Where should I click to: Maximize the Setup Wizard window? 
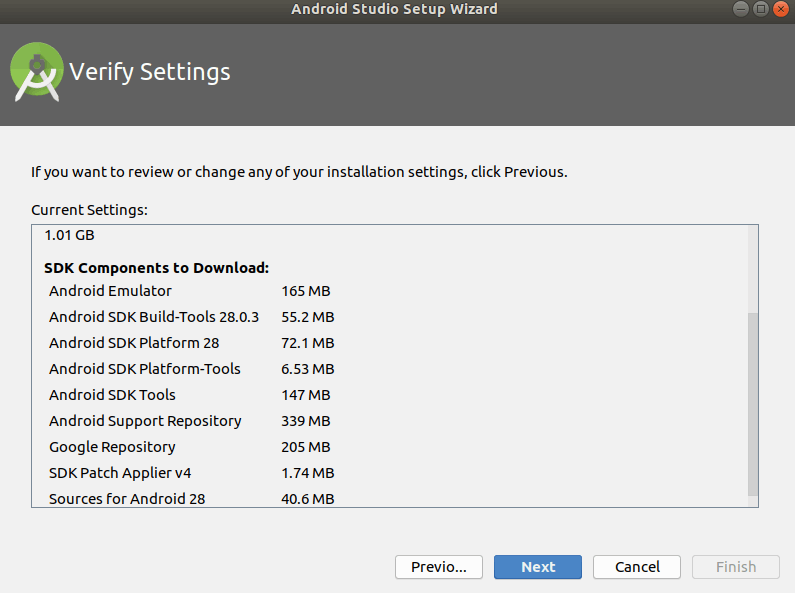click(761, 9)
